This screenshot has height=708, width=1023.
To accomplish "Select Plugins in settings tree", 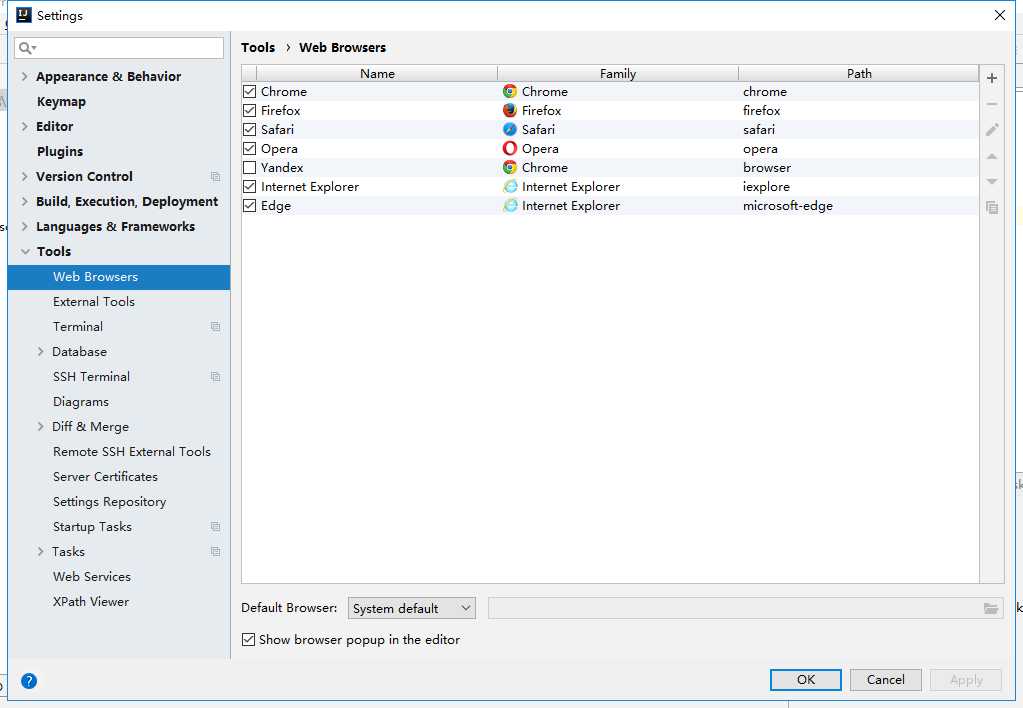I will point(60,151).
